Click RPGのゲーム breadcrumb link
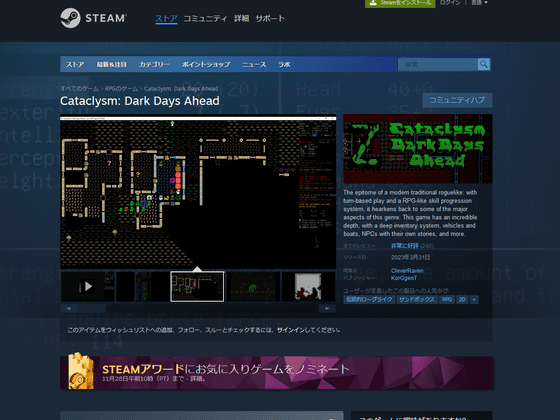Screen dimensions: 560x420 (x=121, y=89)
